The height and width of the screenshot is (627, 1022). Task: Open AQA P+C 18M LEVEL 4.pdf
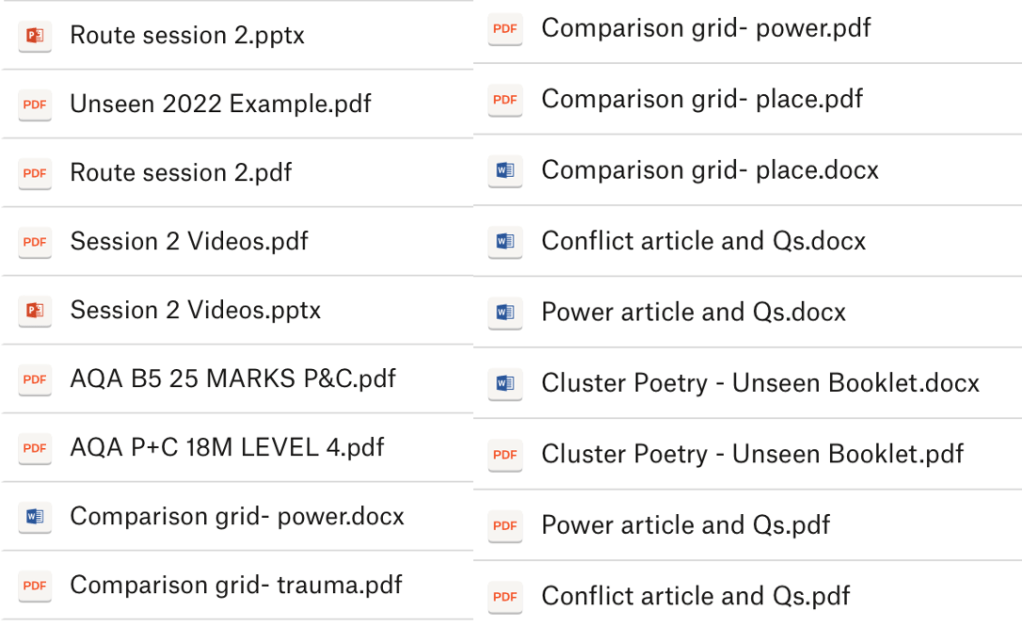point(227,447)
